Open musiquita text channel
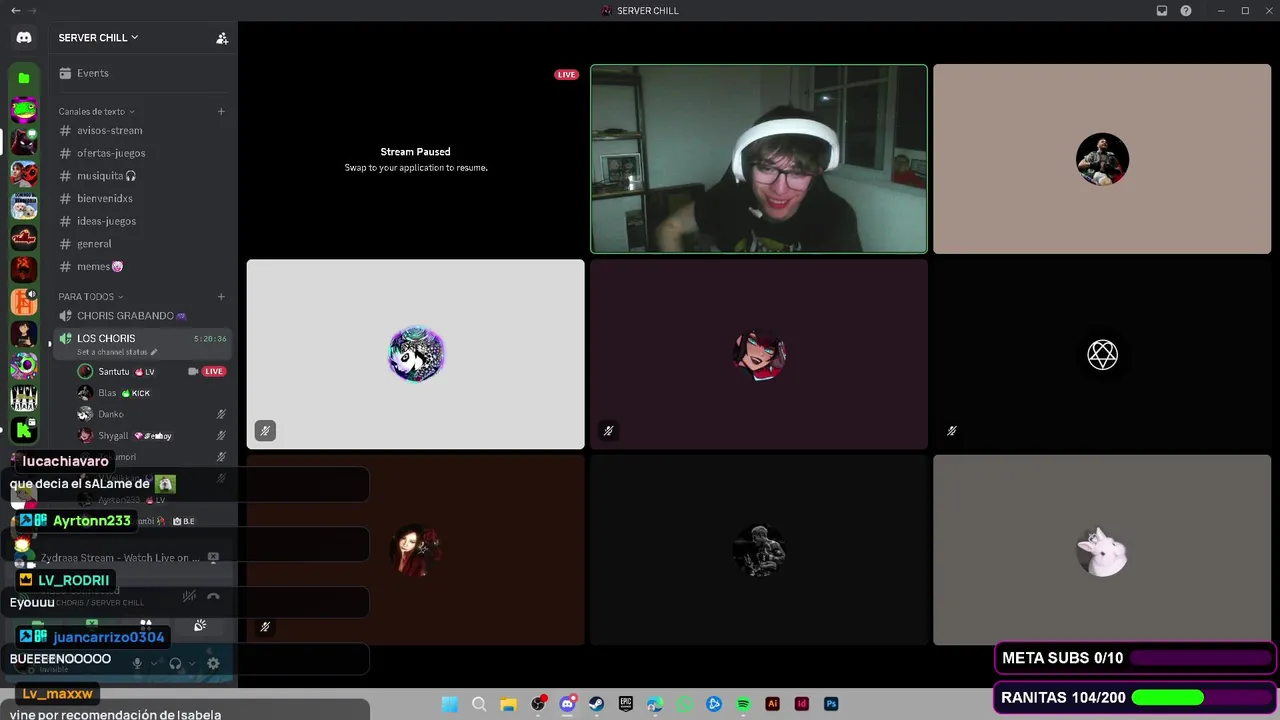Image resolution: width=1280 pixels, height=720 pixels. (x=142, y=176)
